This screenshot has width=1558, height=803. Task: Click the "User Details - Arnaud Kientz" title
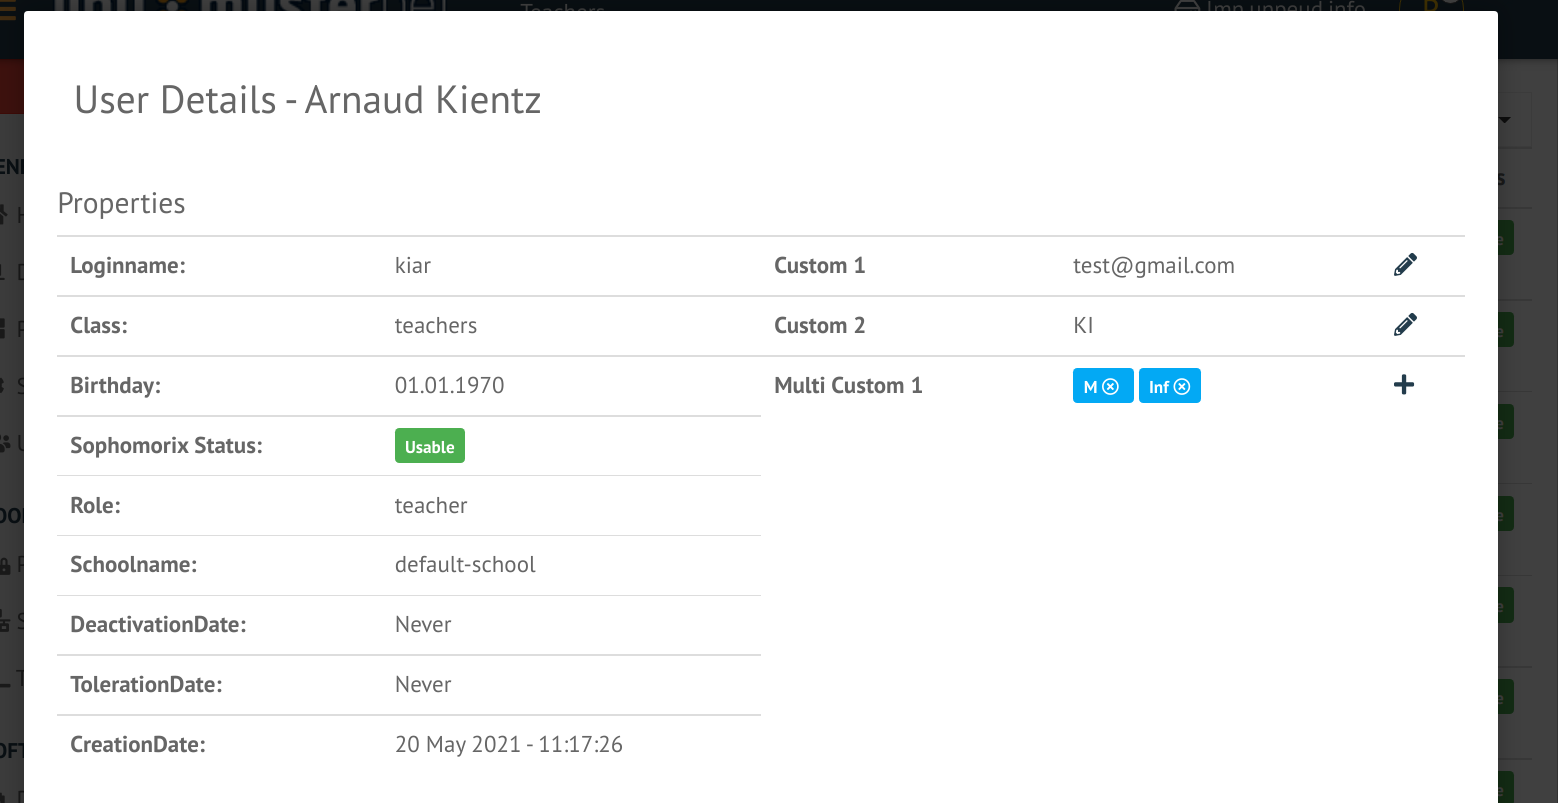[x=307, y=100]
